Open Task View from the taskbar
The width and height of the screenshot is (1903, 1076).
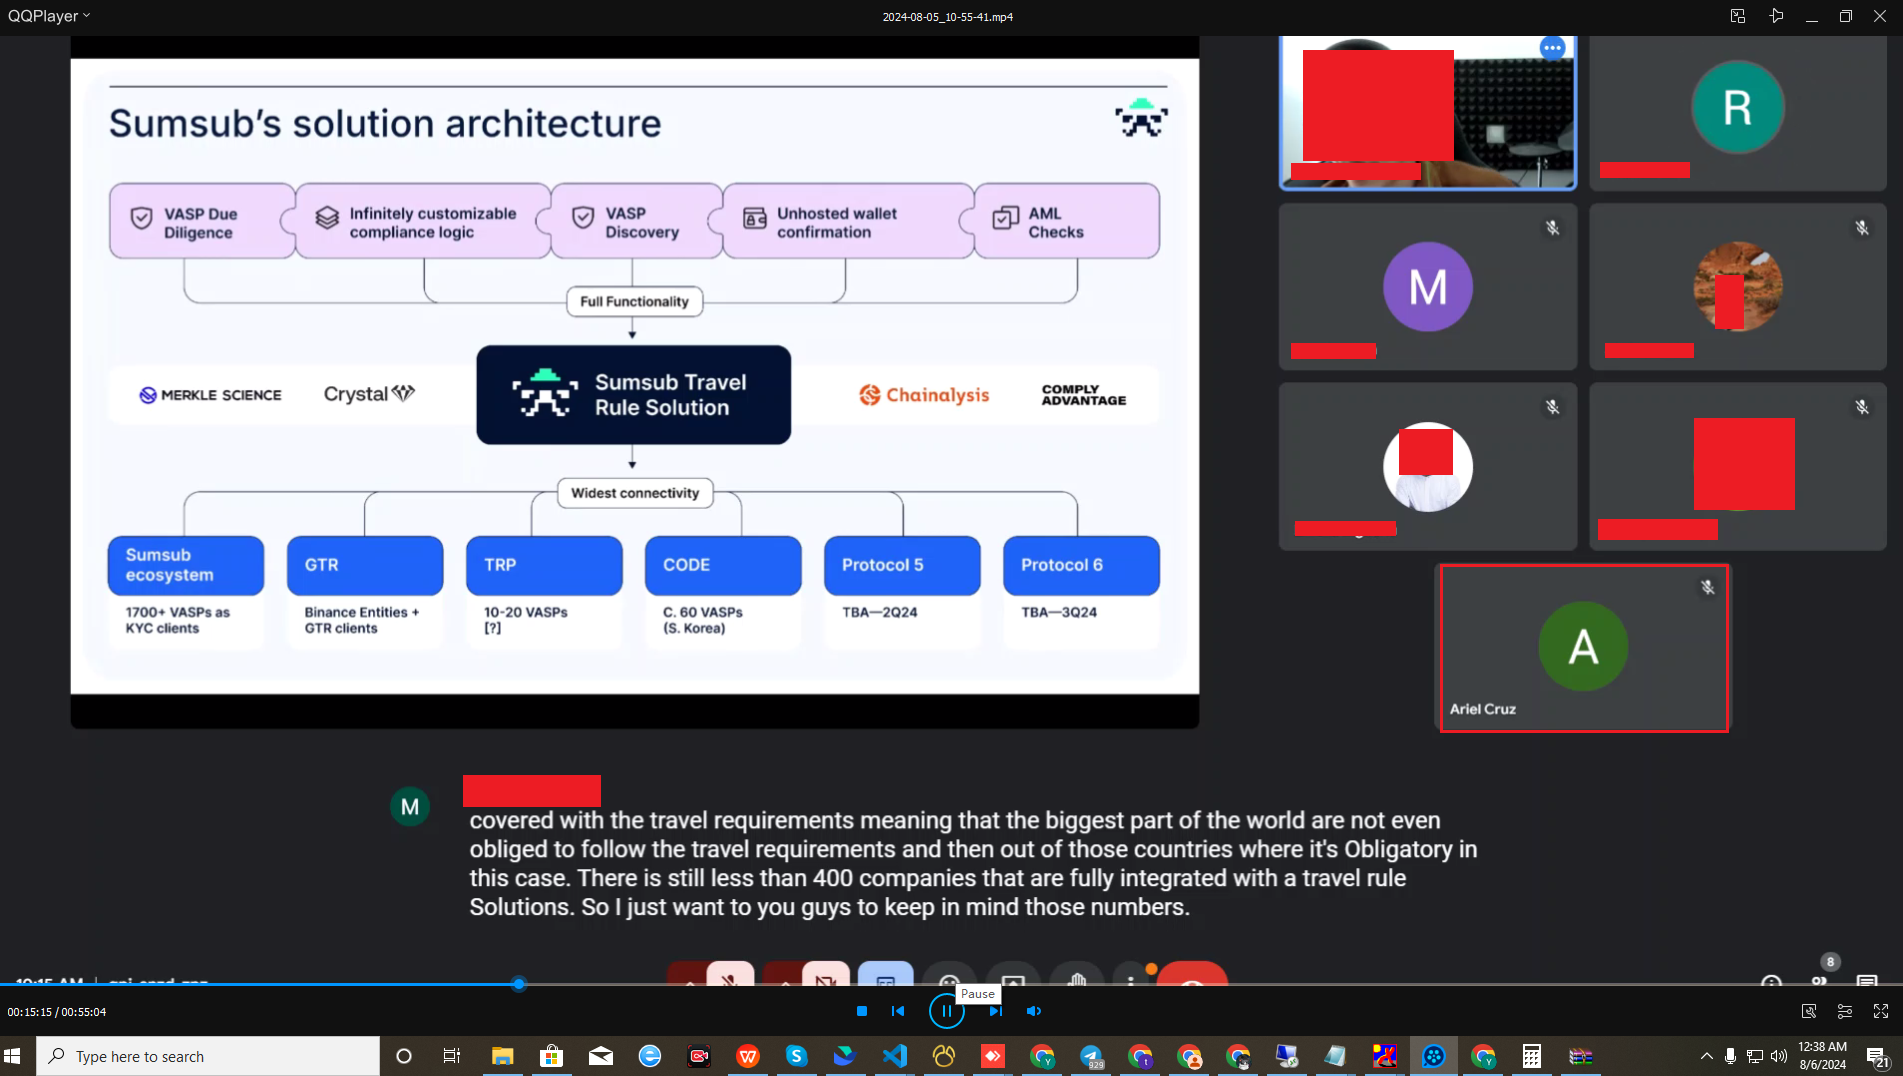point(452,1056)
